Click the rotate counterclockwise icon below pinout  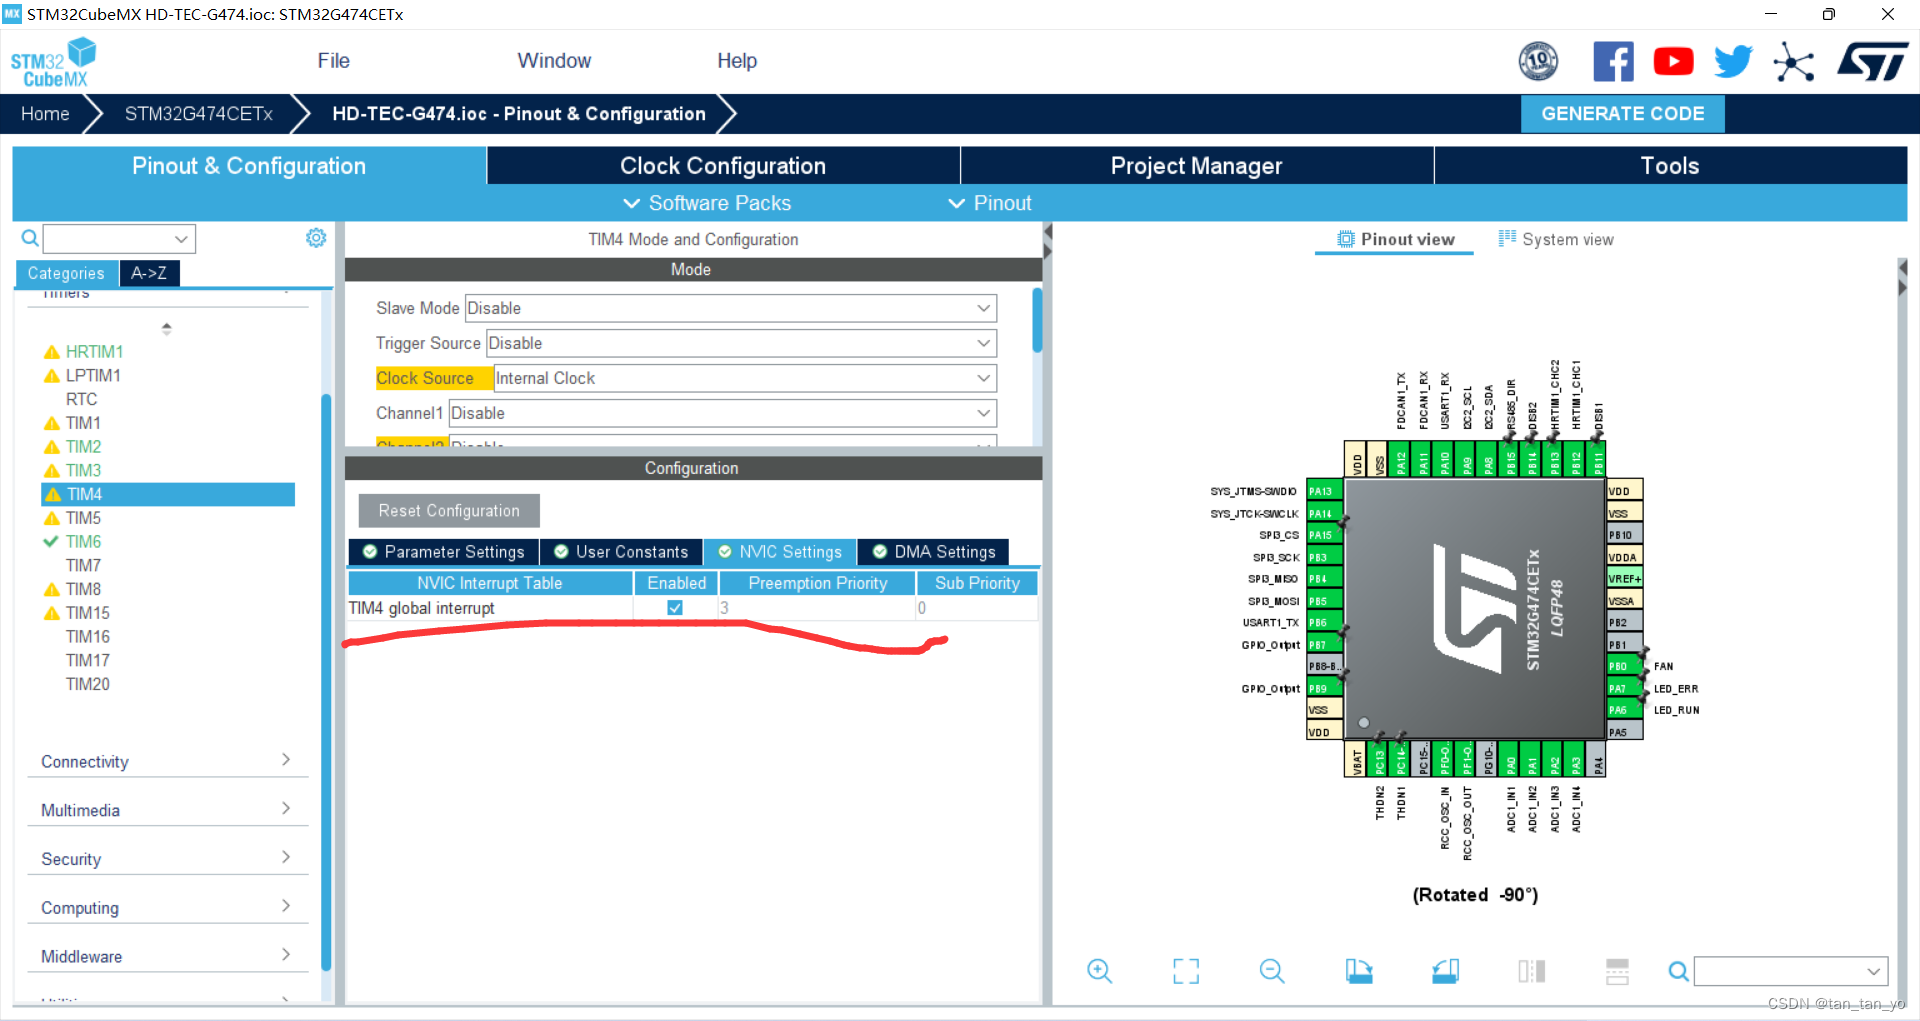coord(1445,970)
